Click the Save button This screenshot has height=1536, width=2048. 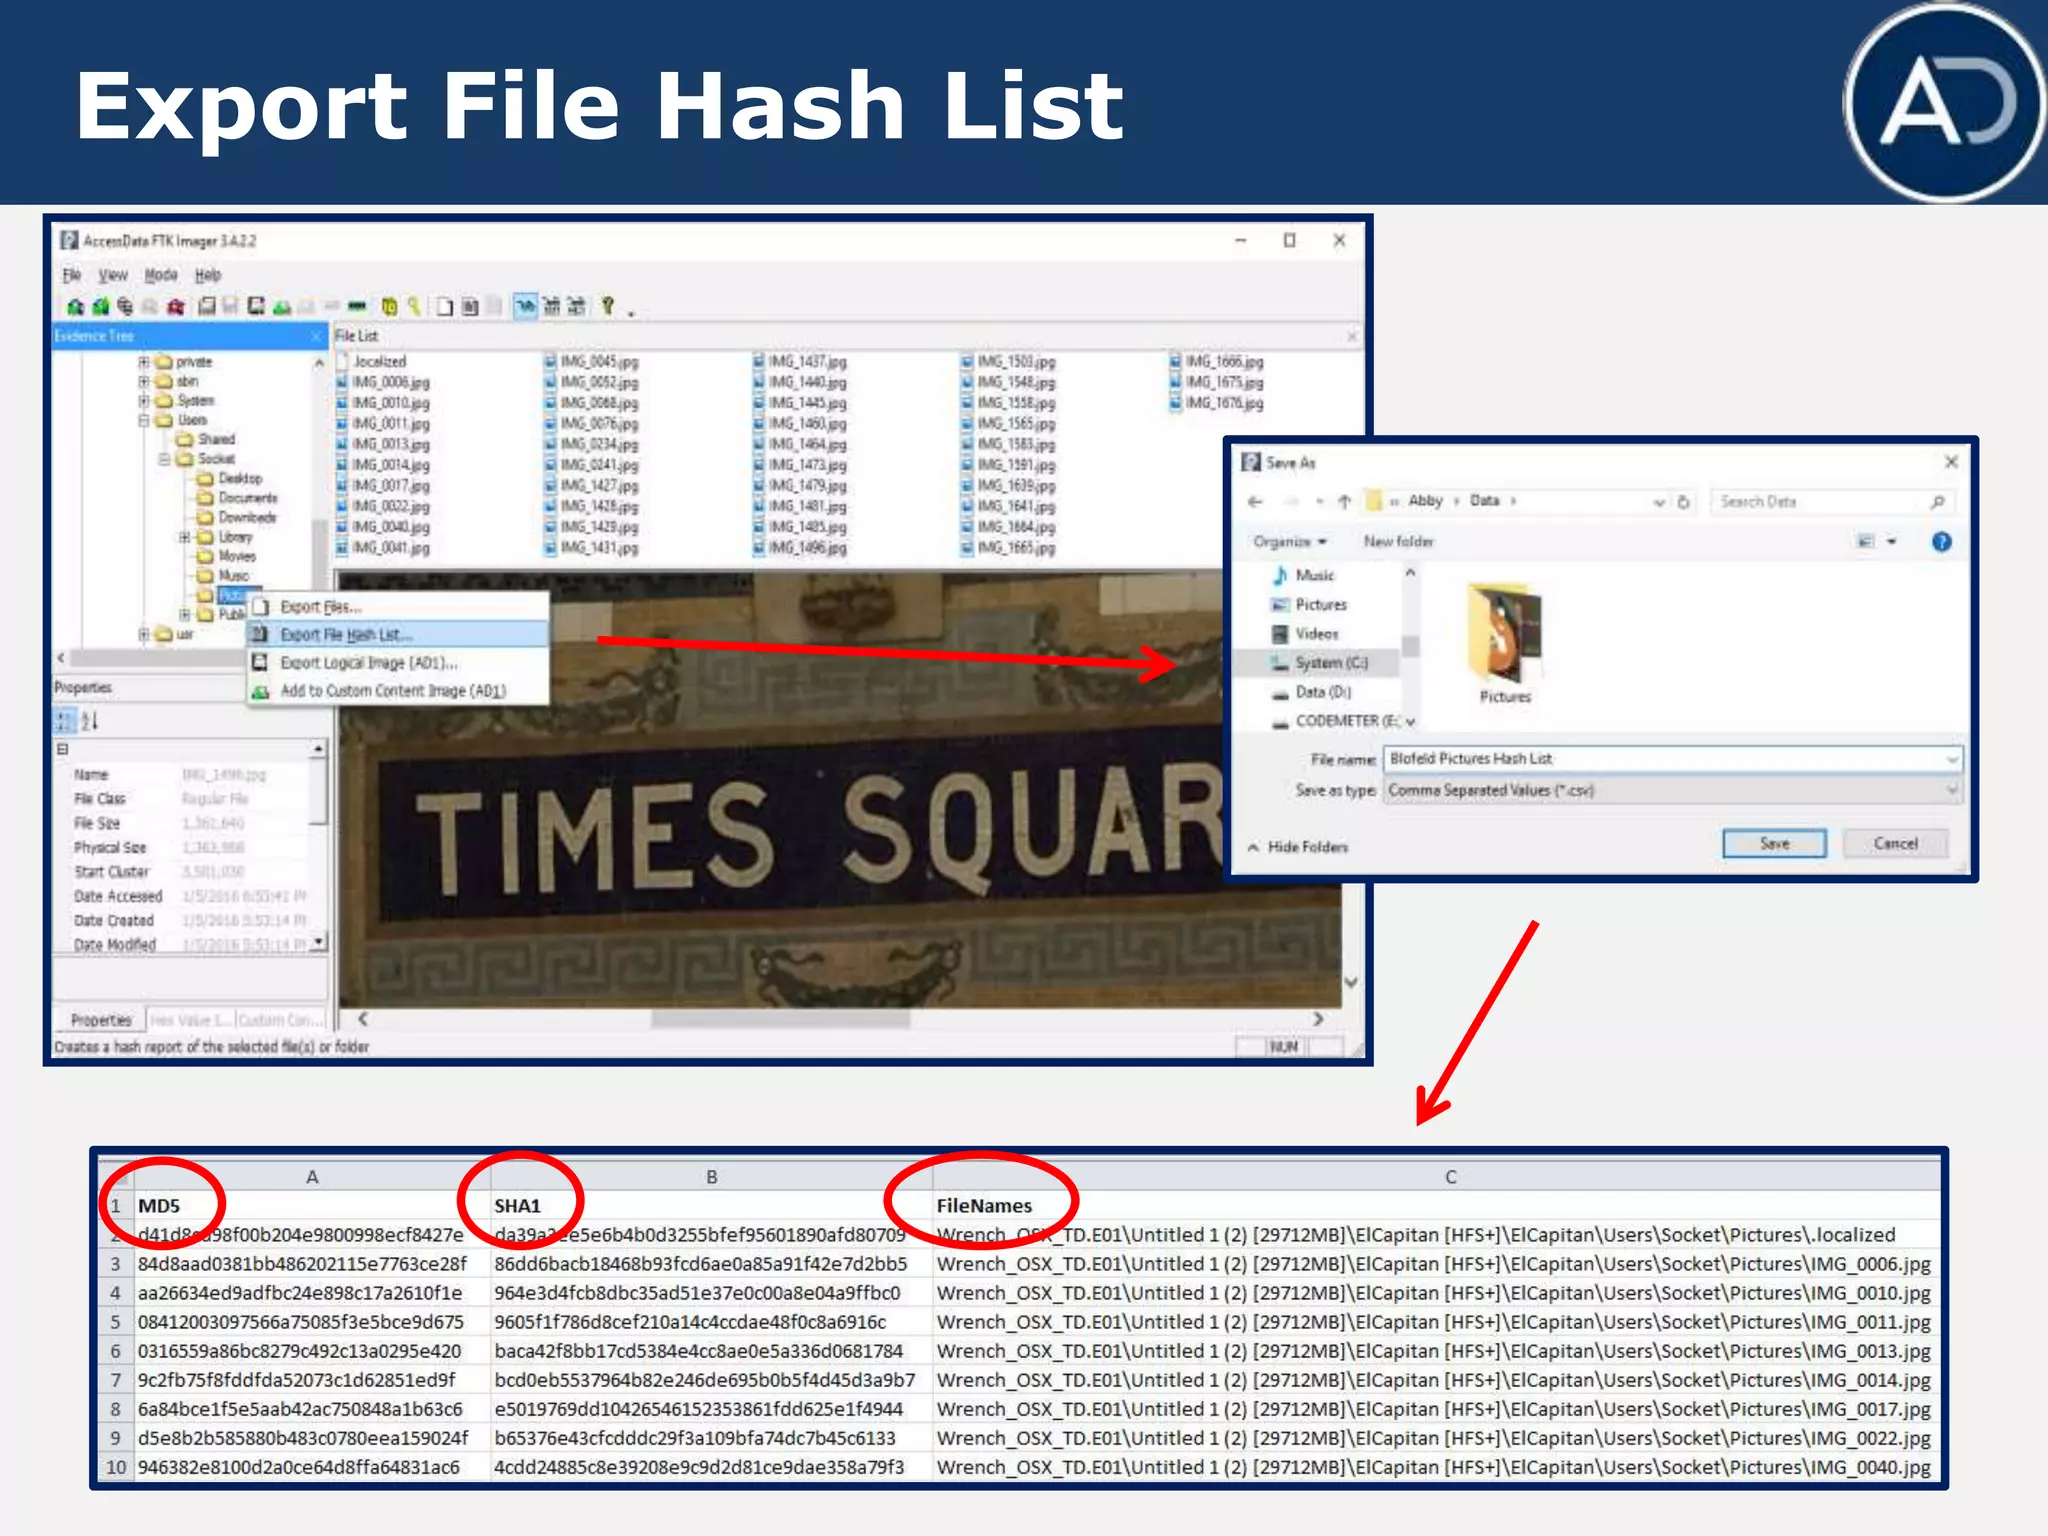tap(1774, 844)
